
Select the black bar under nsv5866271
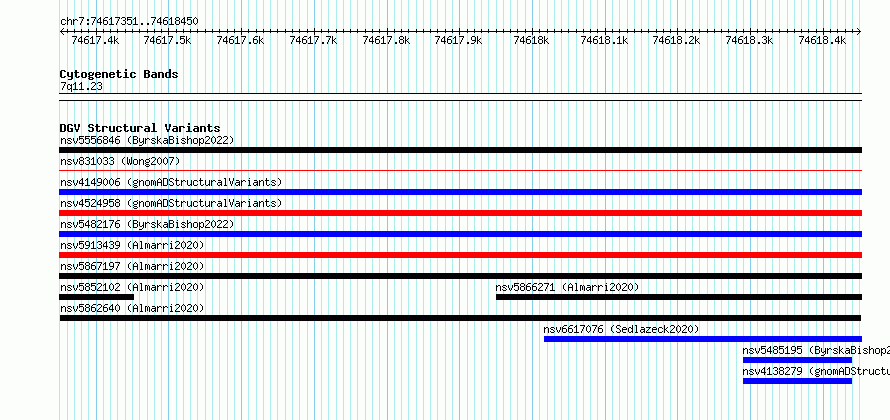679,297
